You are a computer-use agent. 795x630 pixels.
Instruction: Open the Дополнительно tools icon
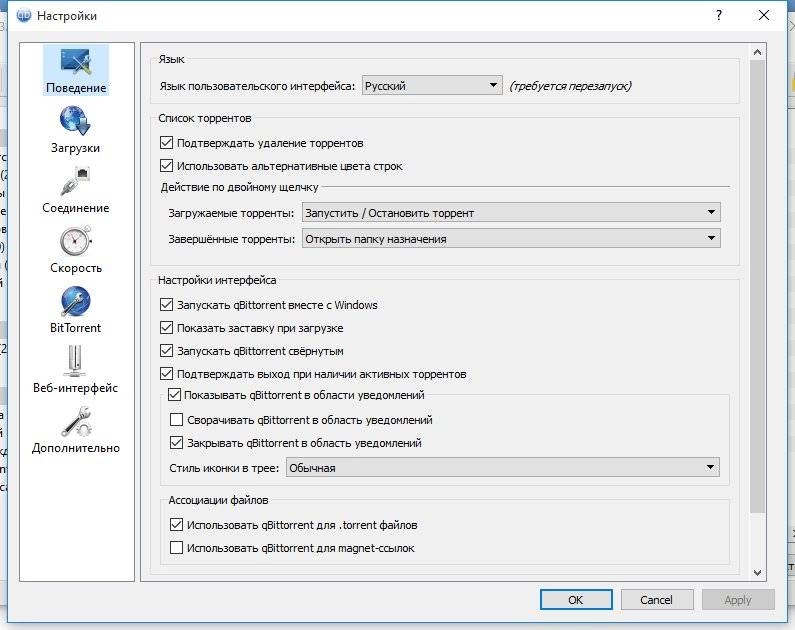75,422
